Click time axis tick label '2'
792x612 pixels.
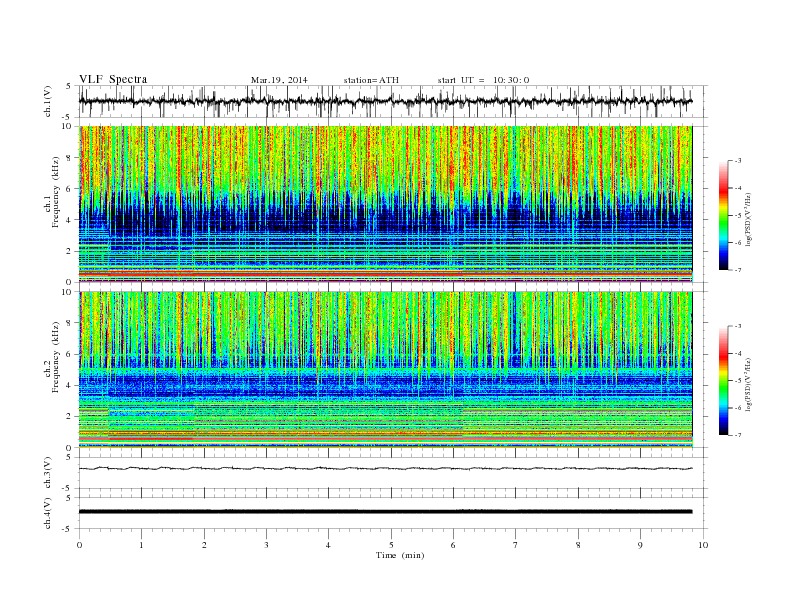click(x=204, y=545)
